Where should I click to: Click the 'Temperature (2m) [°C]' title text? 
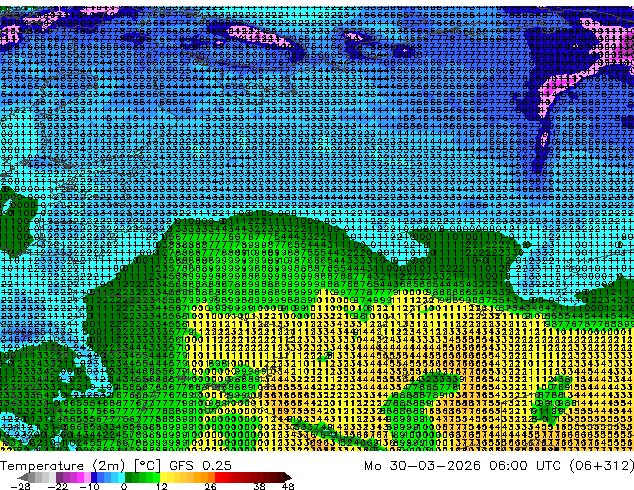coord(80,466)
